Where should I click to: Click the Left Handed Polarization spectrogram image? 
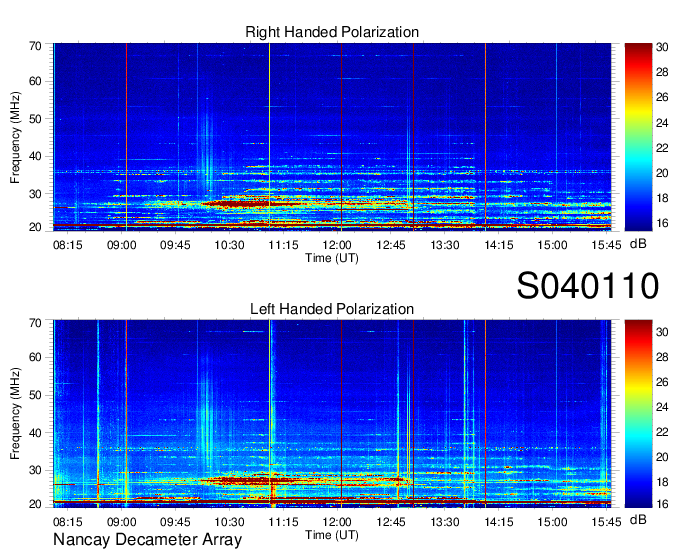332,414
